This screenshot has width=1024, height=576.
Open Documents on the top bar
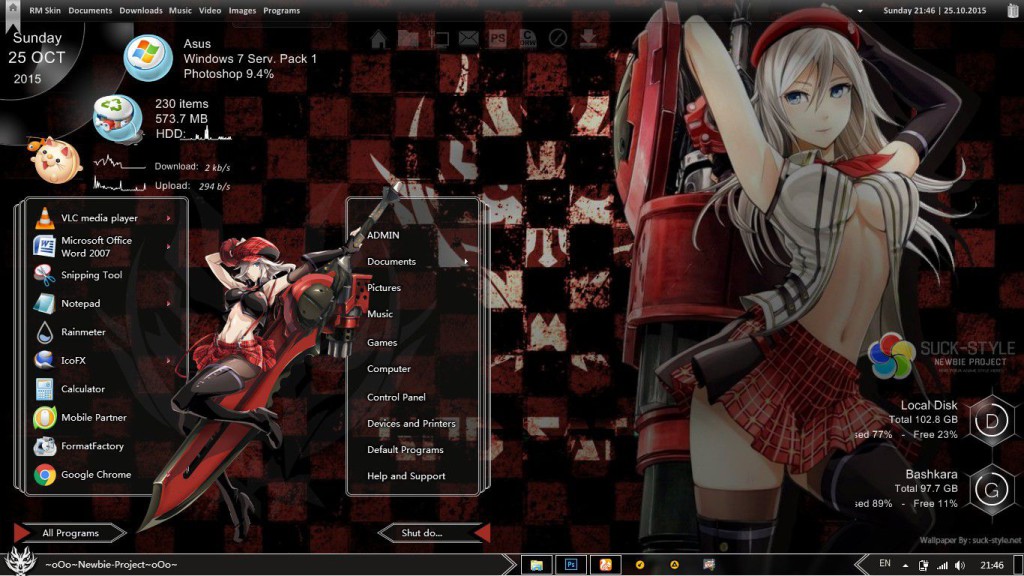tap(90, 10)
